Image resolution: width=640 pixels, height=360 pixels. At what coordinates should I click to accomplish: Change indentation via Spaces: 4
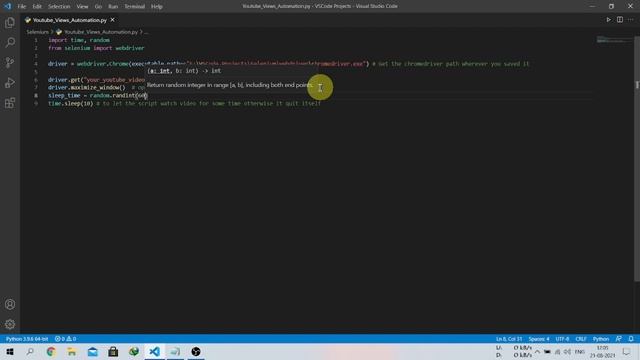(539, 339)
